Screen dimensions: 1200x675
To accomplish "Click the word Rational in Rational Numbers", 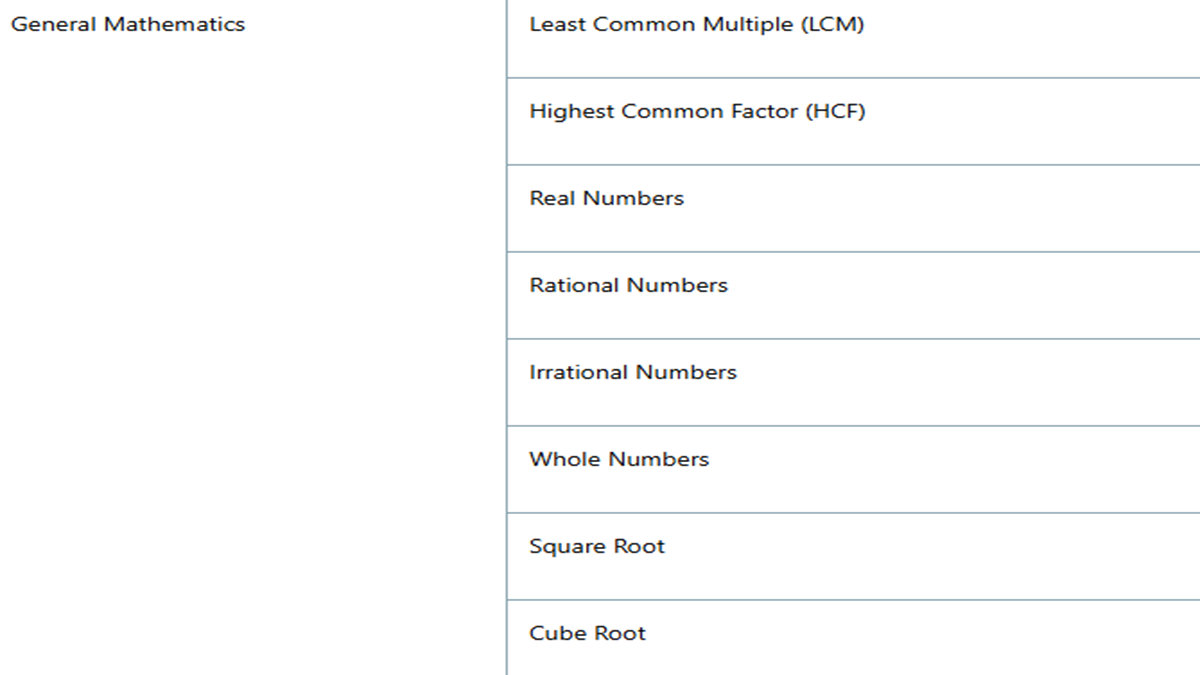I will (574, 285).
